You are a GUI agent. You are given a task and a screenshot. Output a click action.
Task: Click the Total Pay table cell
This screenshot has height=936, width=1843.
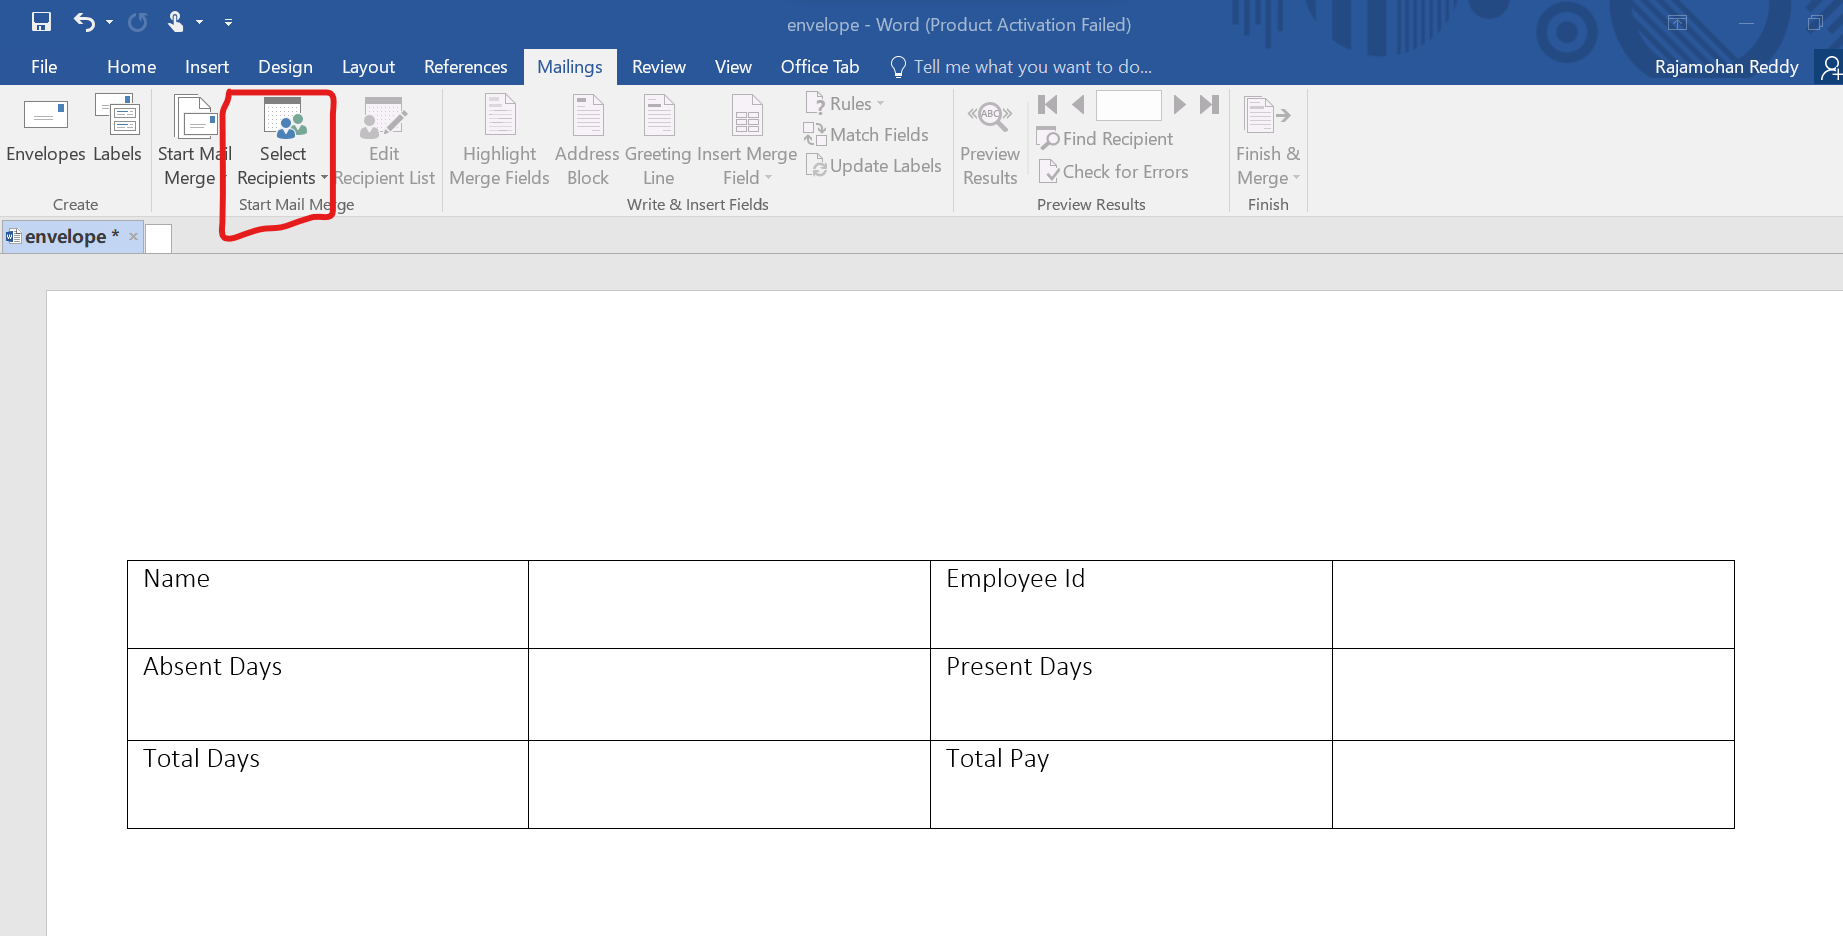(x=1131, y=784)
